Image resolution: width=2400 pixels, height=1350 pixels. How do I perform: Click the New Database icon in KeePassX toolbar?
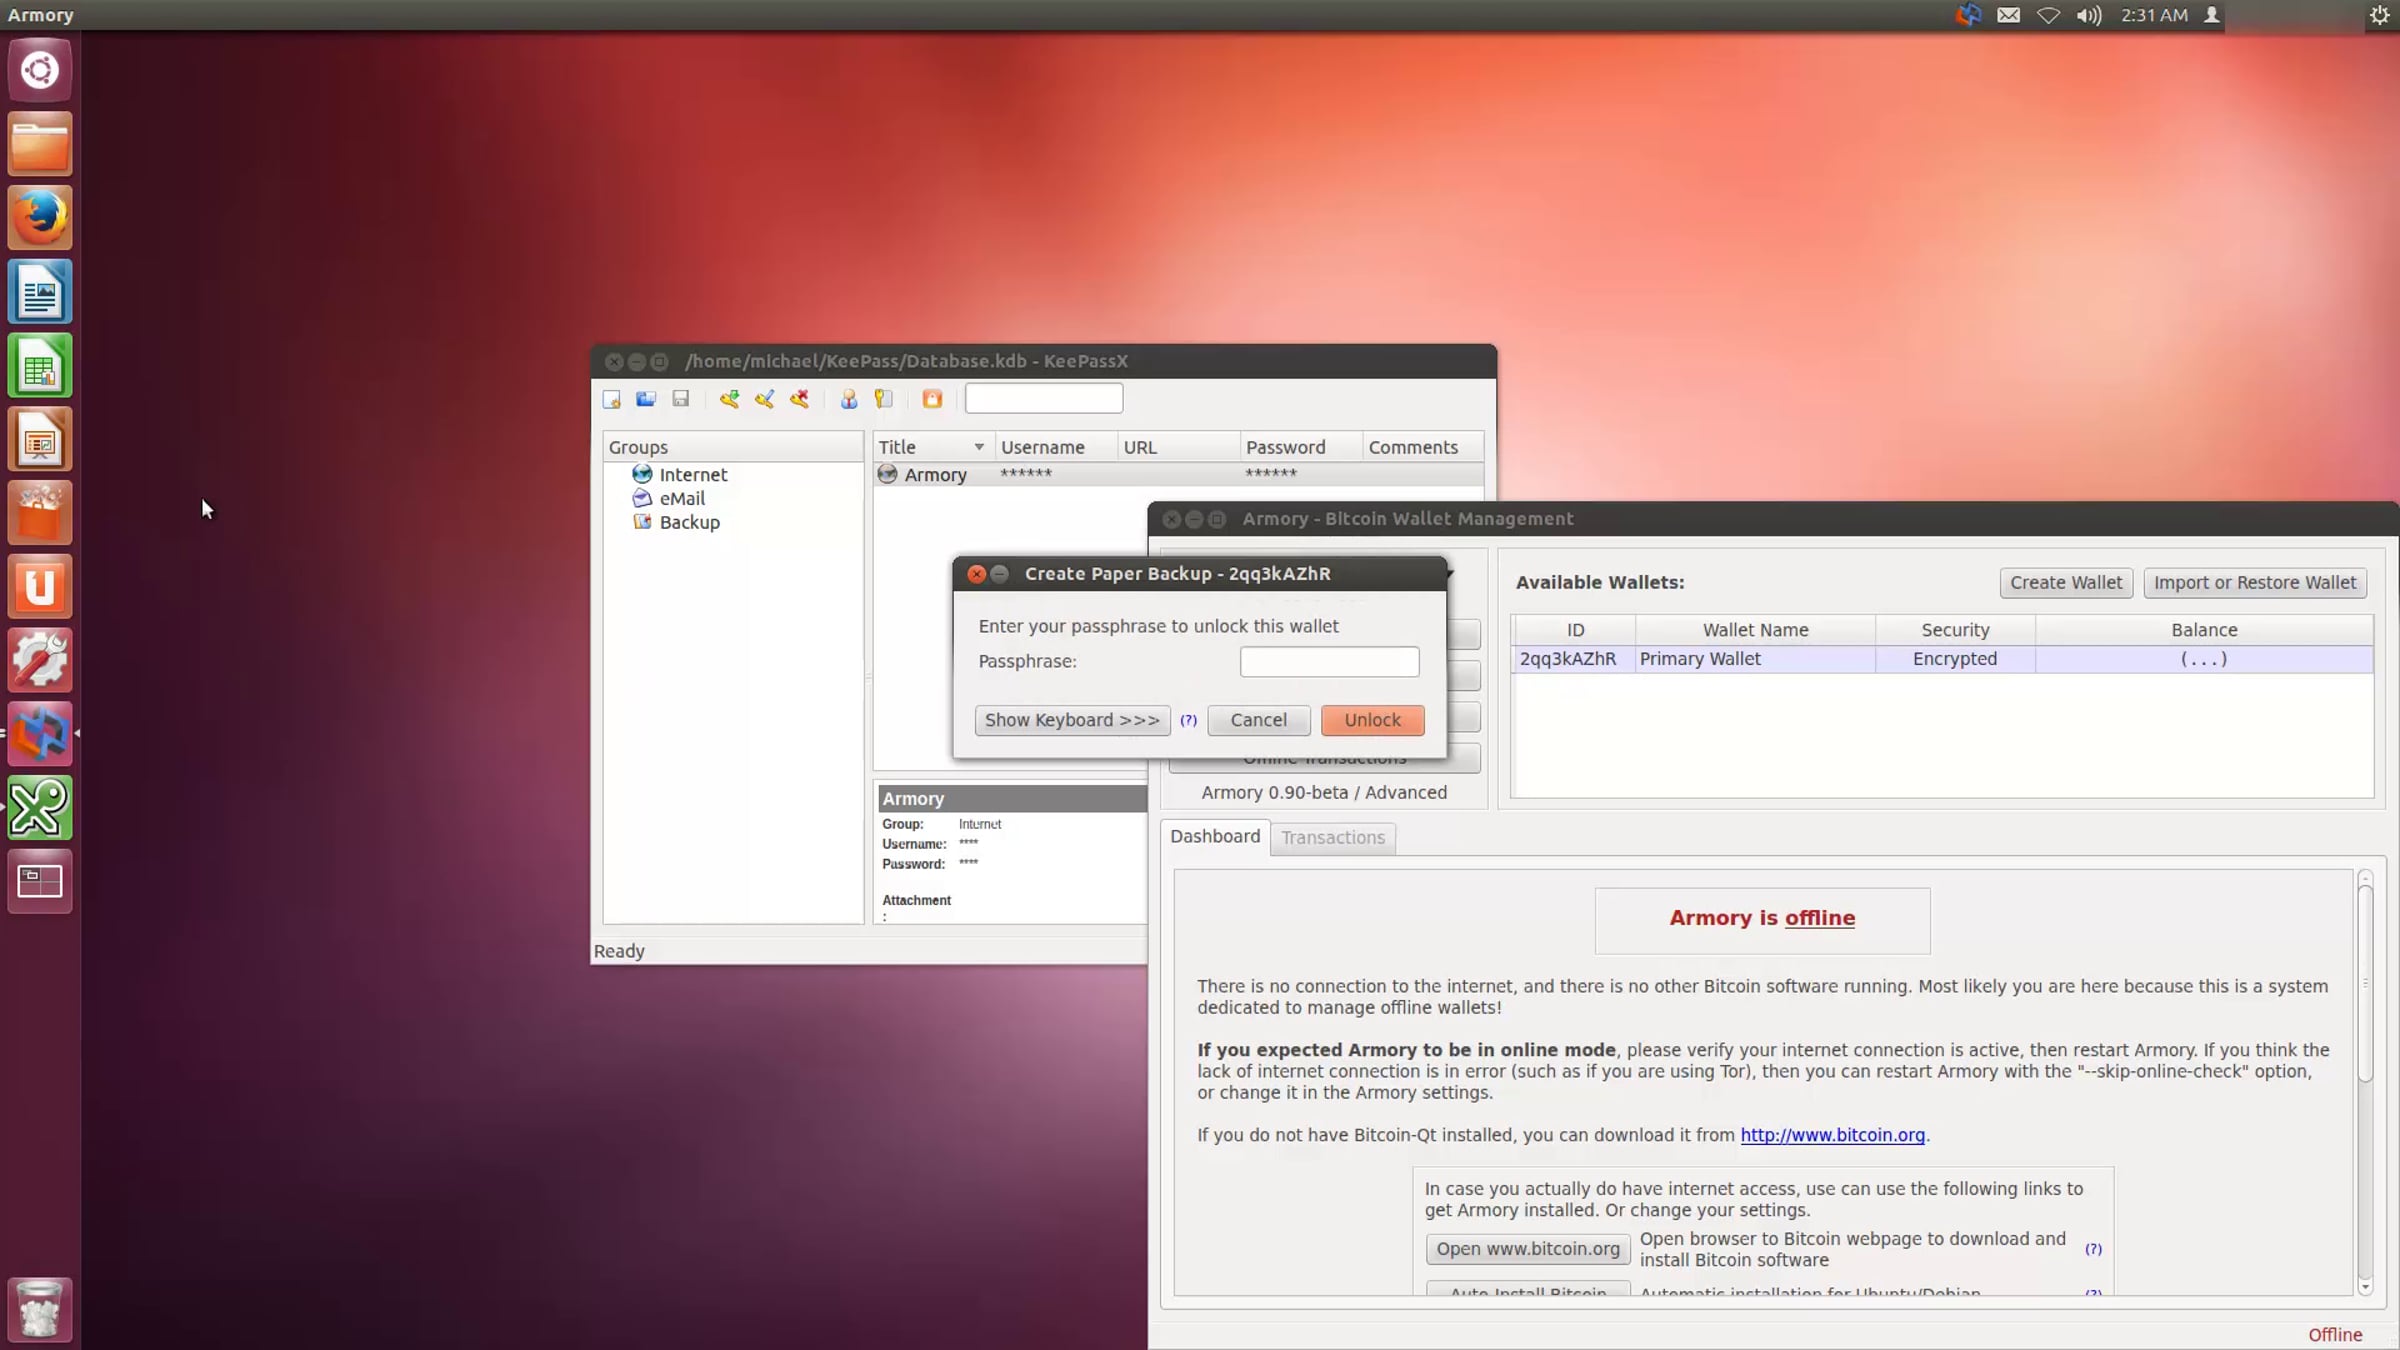coord(612,399)
